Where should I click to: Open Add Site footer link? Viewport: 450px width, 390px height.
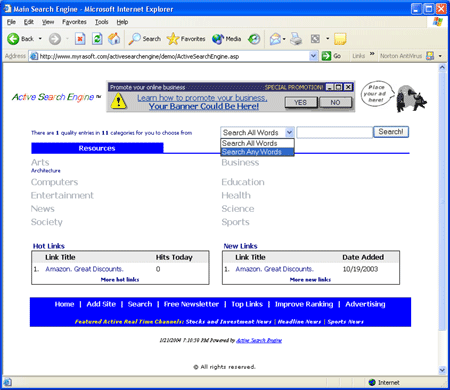(101, 304)
